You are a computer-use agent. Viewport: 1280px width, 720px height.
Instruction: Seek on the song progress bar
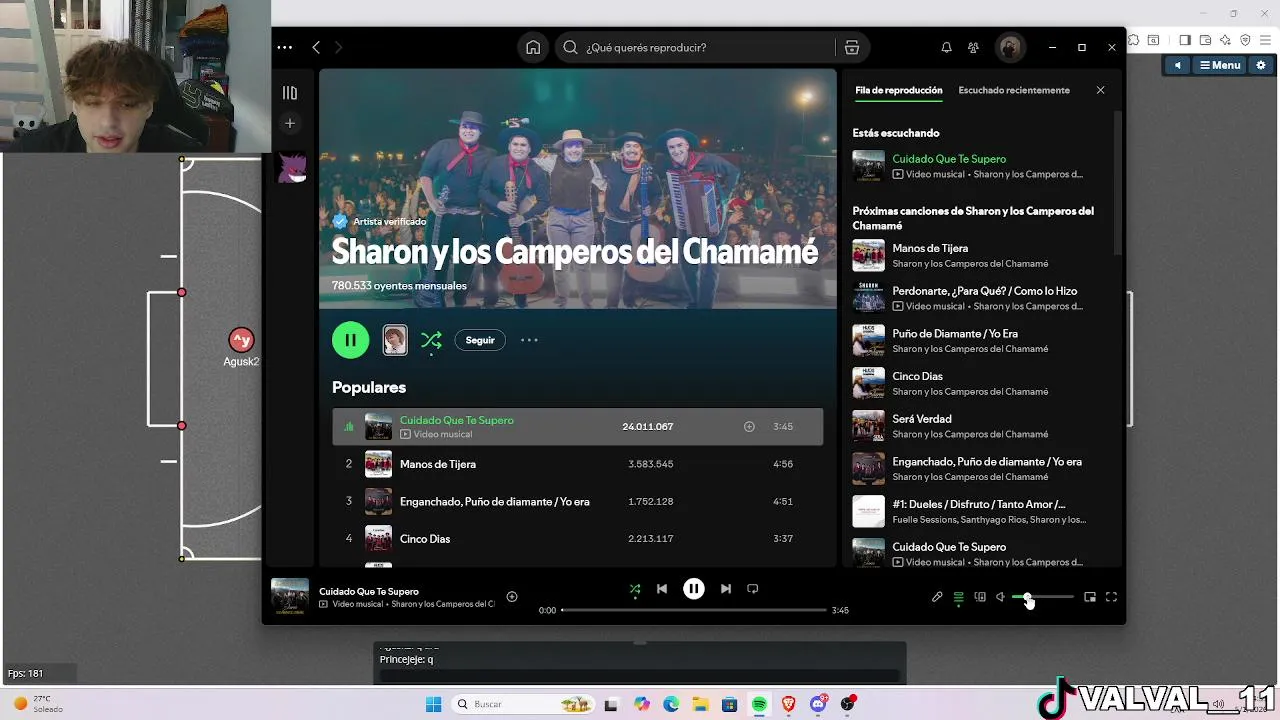(694, 610)
